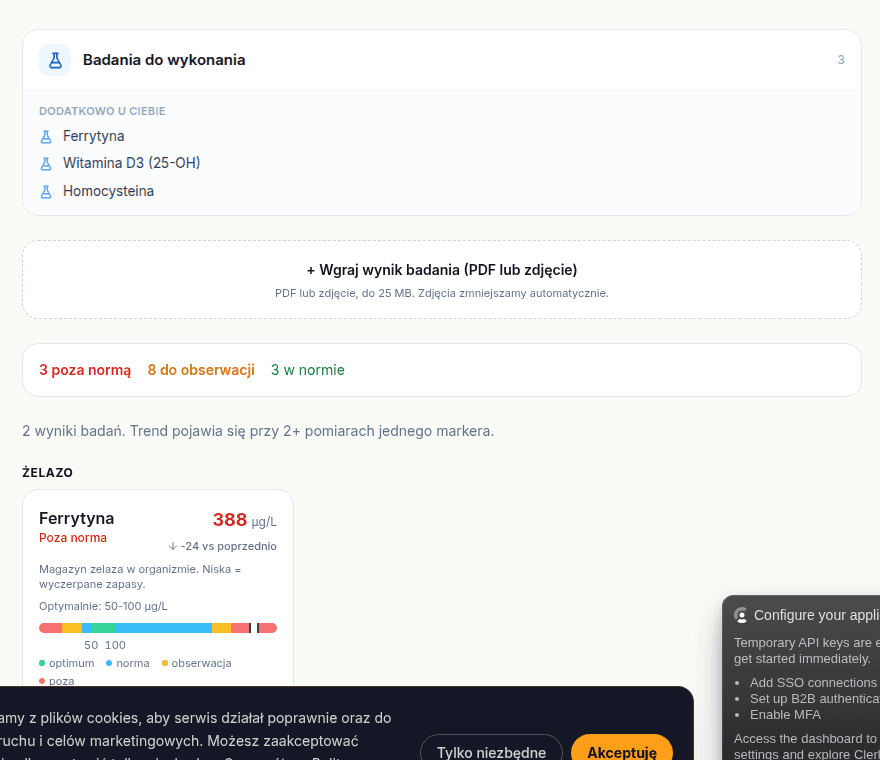Viewport: 880px width, 760px height.
Task: Open the Ferrytyna item in tests list
Action: pos(93,136)
